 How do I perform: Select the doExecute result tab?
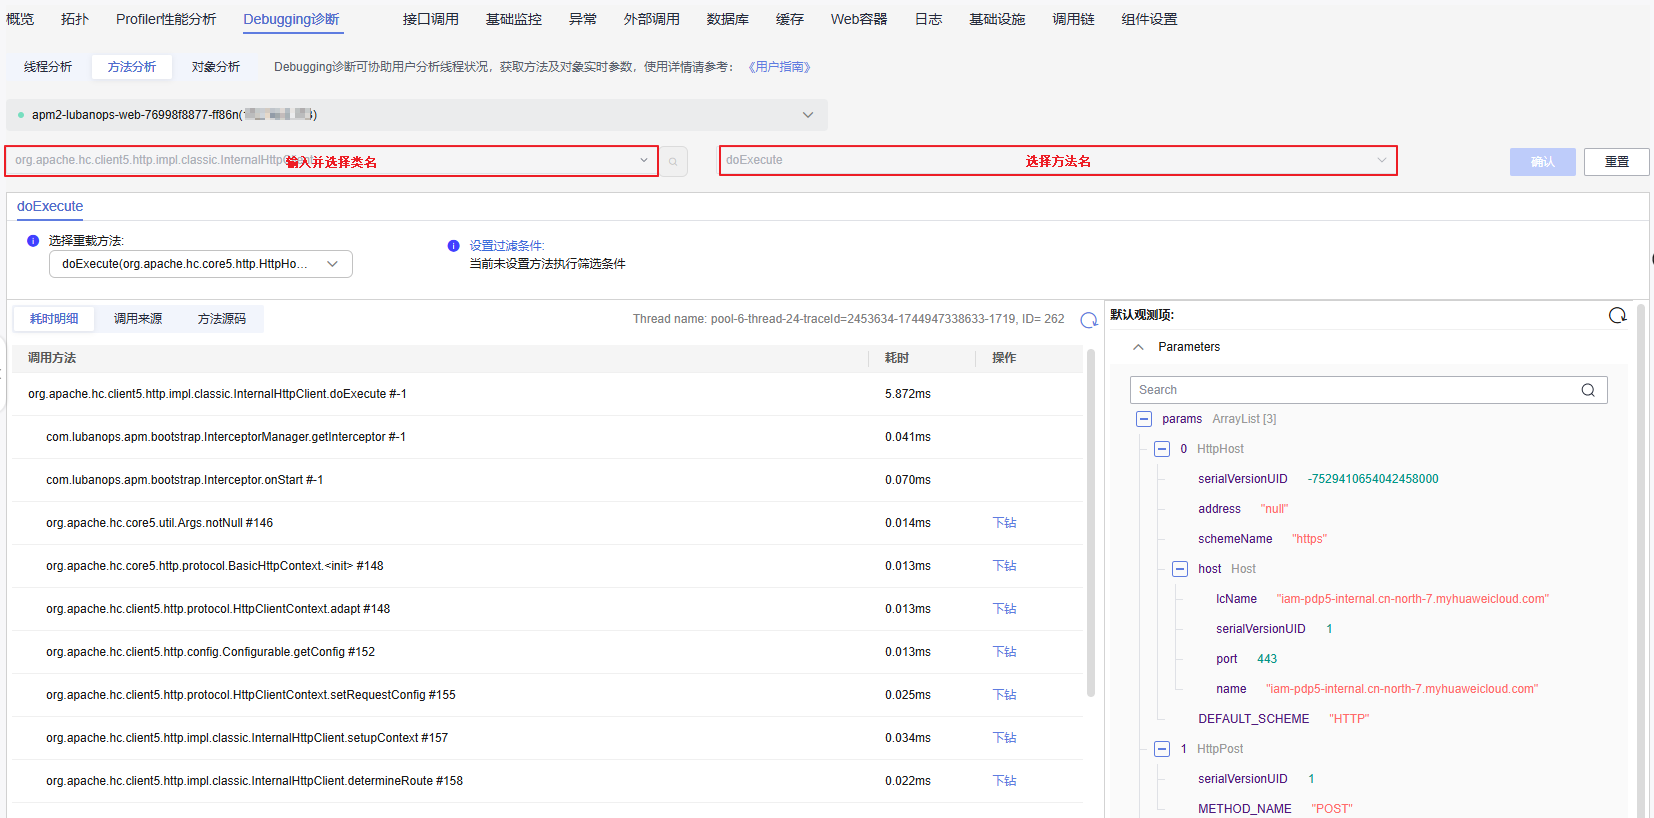click(50, 206)
